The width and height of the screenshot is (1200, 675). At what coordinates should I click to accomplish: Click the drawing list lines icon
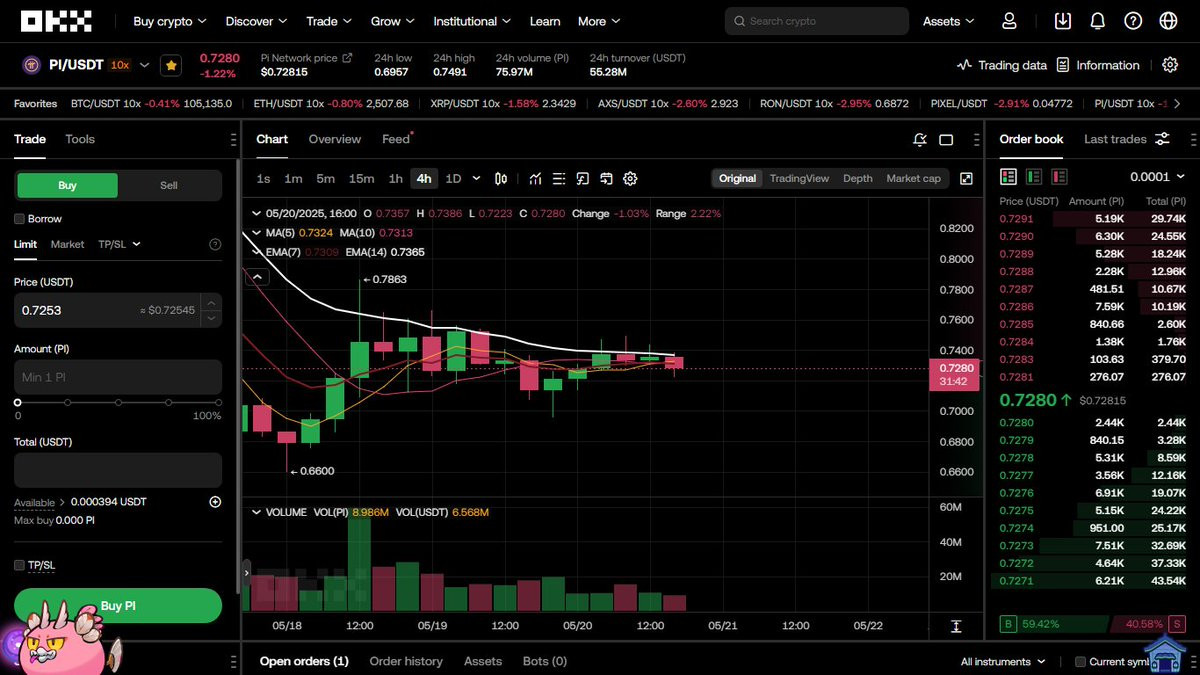pos(559,179)
